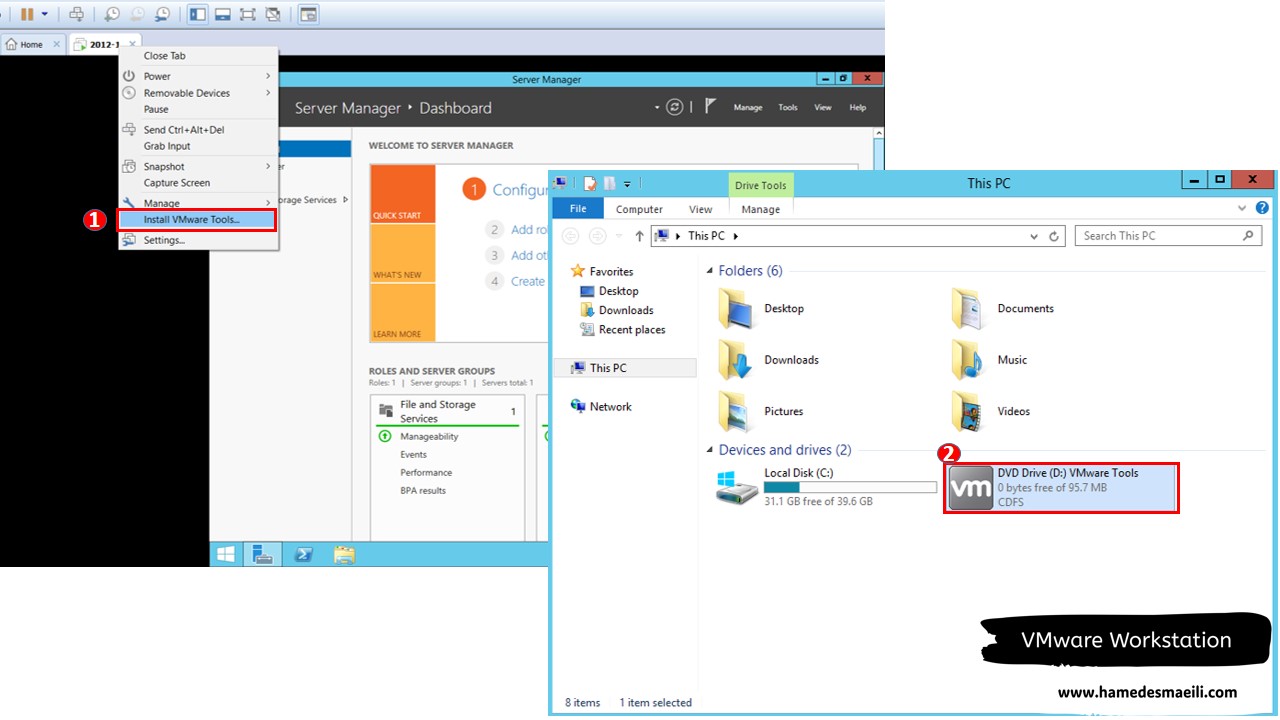Expand the ribbon using the chevron
Screen dimensions: 1280x720
[x=1243, y=208]
